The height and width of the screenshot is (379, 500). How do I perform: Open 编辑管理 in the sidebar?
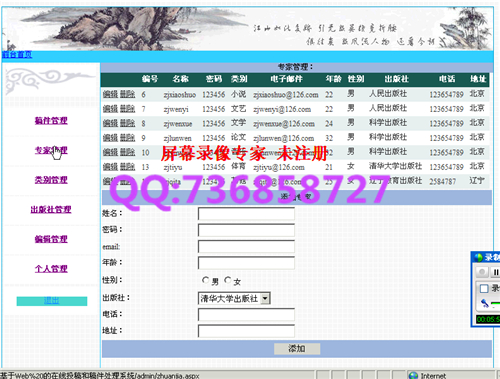click(51, 239)
